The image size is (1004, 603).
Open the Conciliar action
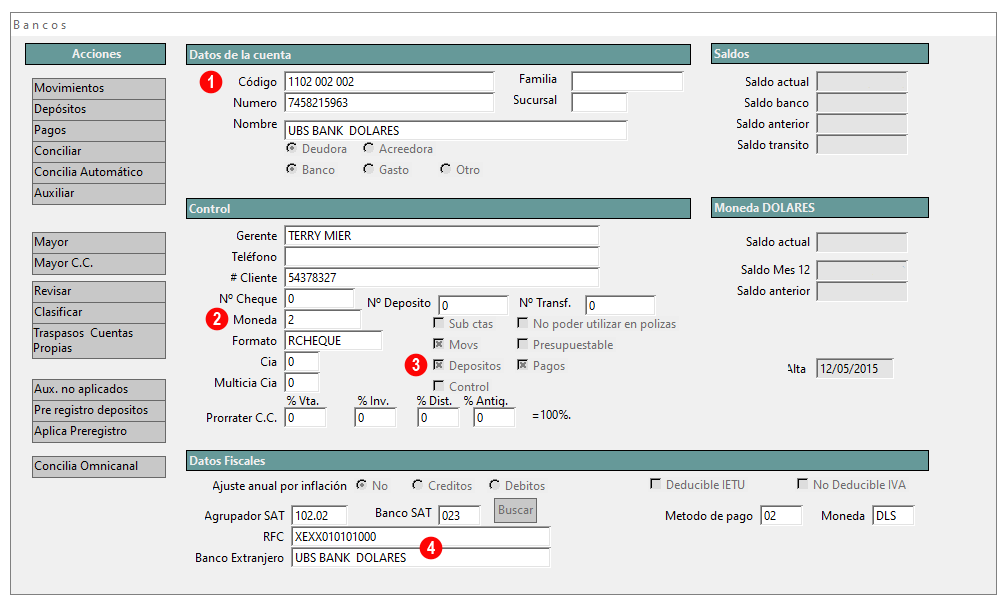click(99, 152)
